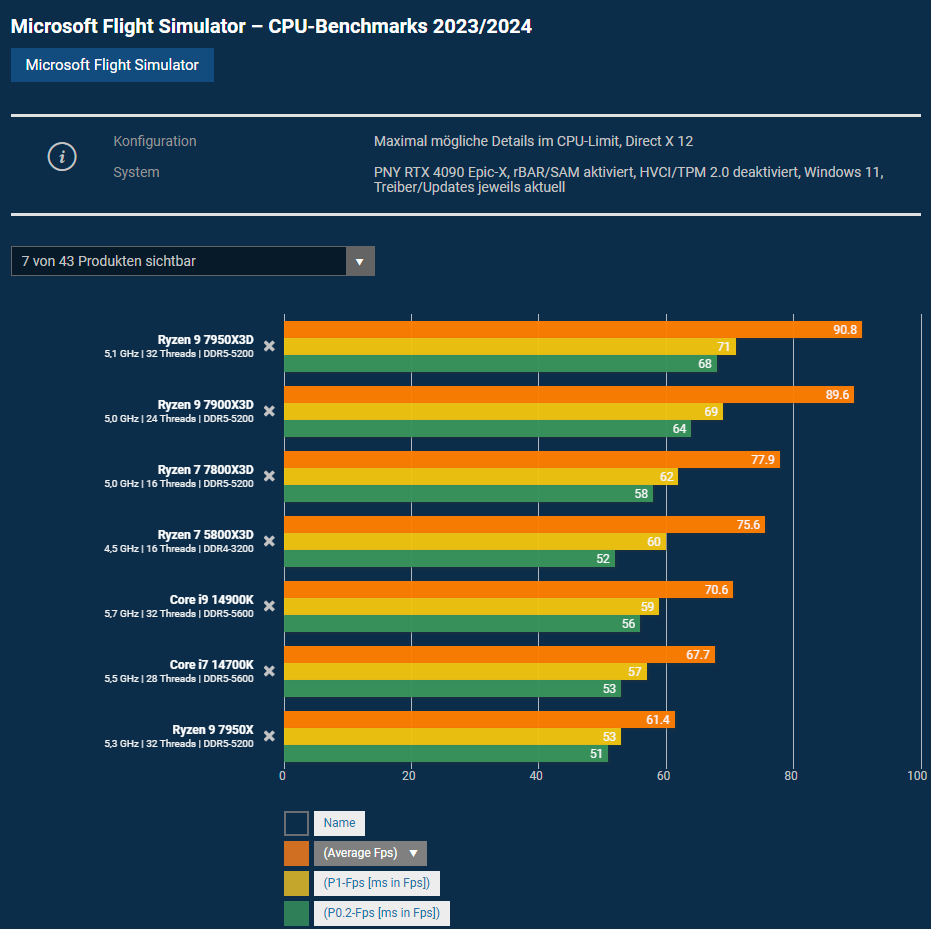Click '5,5 GHz | 28 Threads | DDR5-5600' subtitle

179,678
